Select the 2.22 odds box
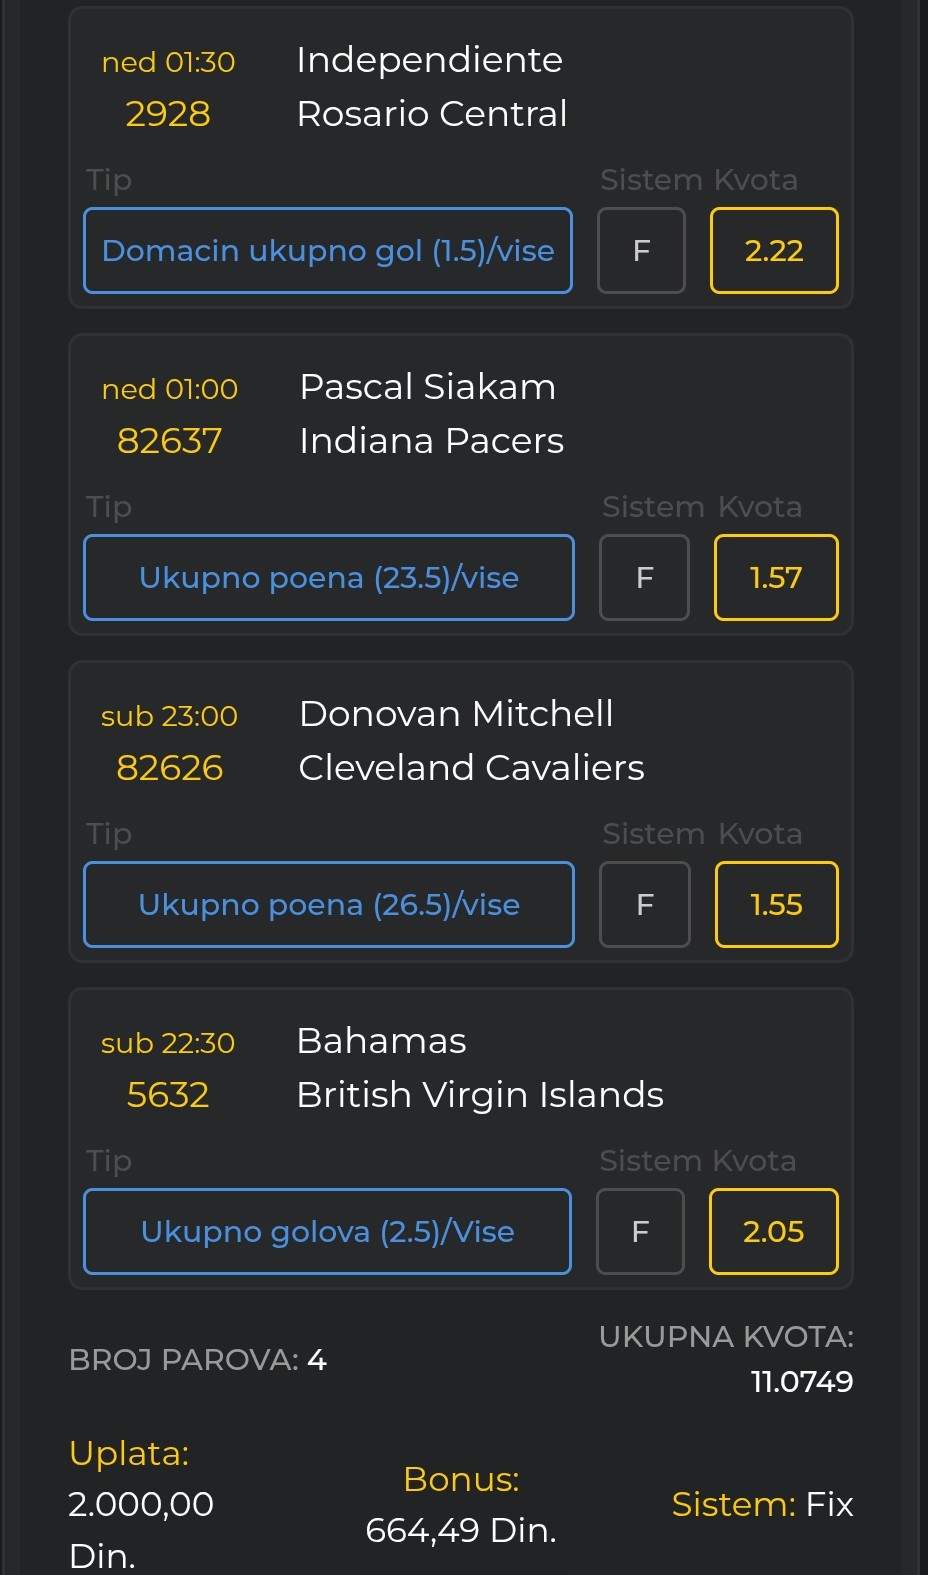 click(x=774, y=251)
